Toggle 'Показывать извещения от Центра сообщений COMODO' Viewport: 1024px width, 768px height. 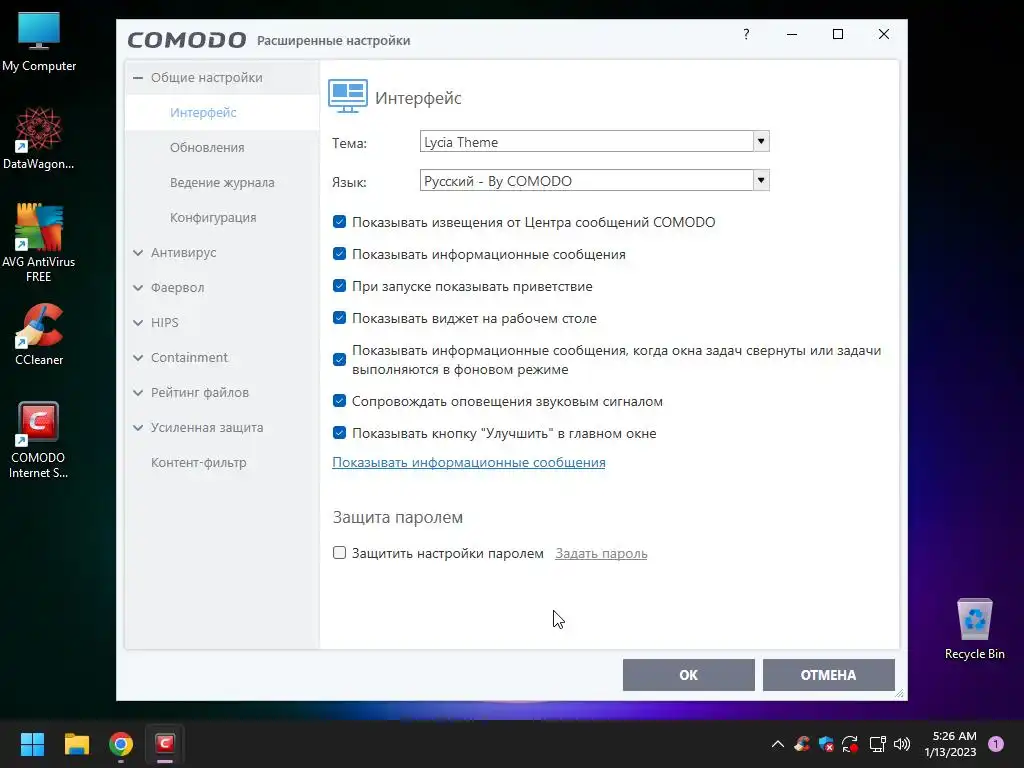click(x=339, y=221)
